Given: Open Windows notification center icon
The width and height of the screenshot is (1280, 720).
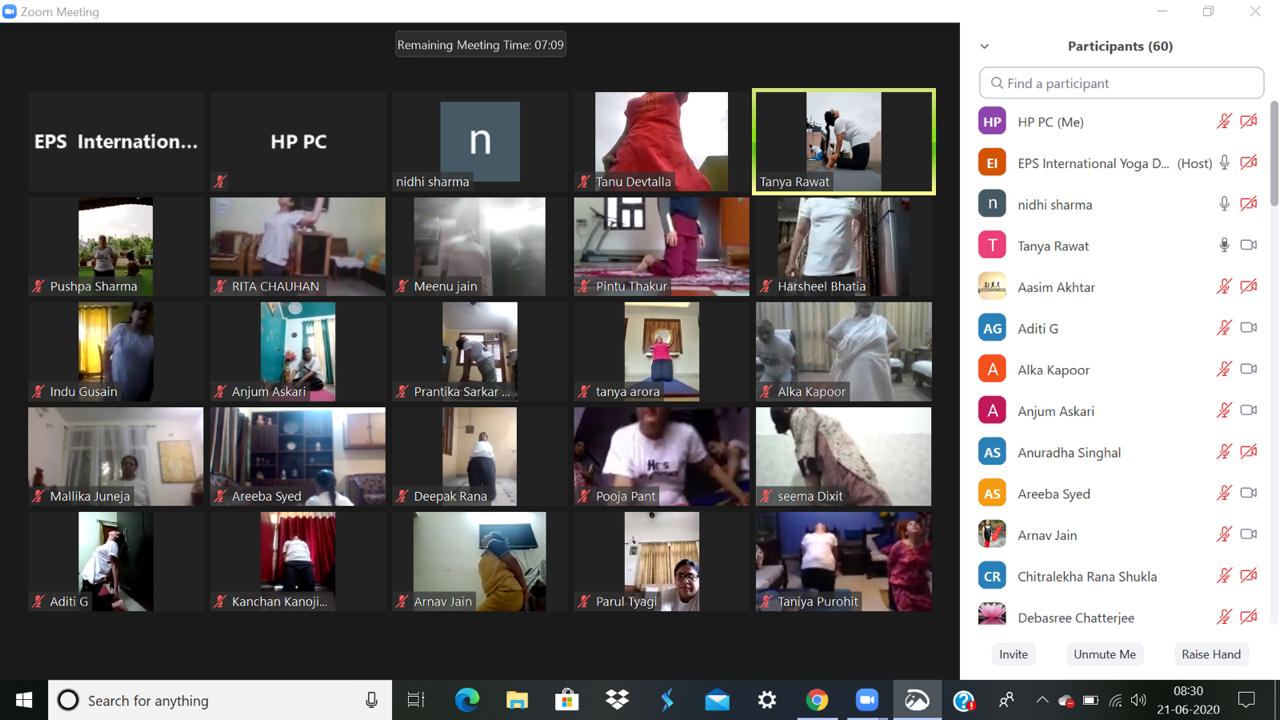Looking at the screenshot, I should [1246, 700].
